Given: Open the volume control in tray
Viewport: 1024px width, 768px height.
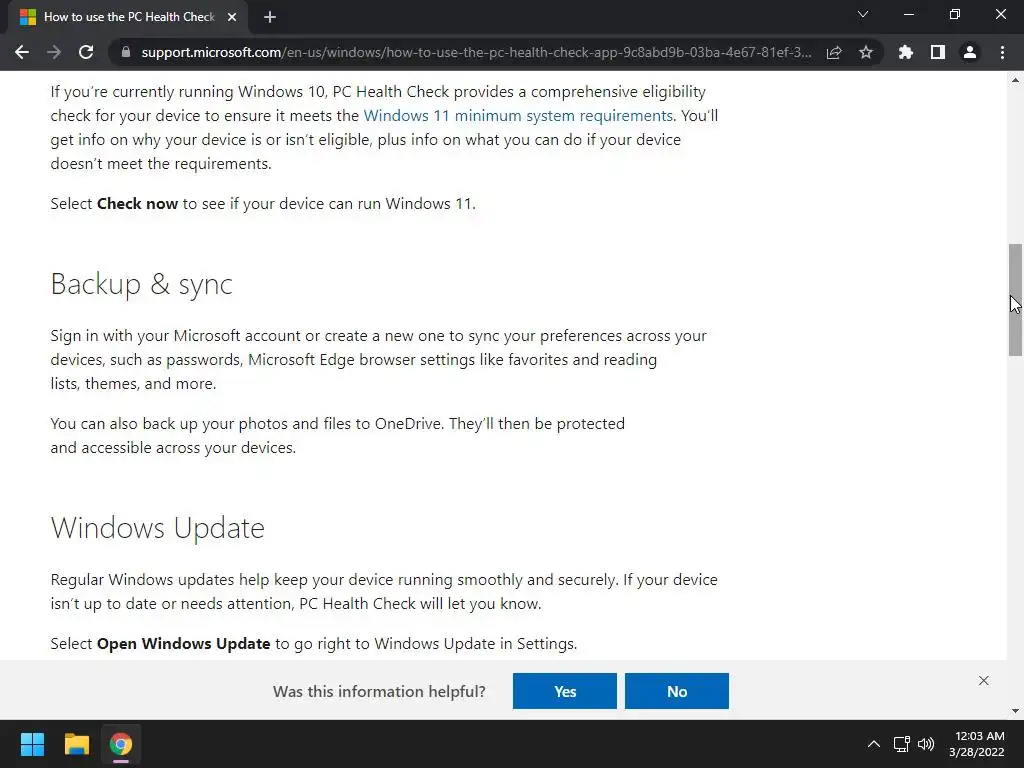Looking at the screenshot, I should click(926, 744).
